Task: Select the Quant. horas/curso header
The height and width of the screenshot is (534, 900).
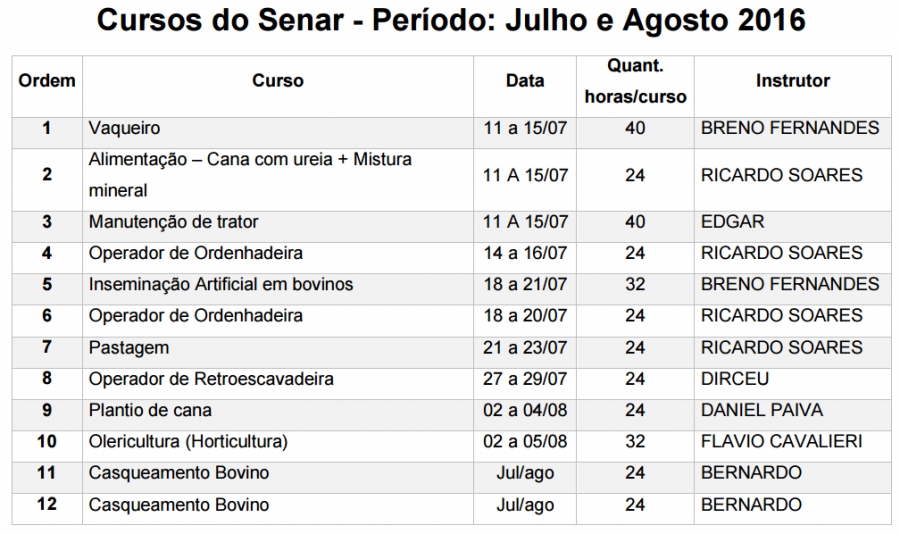Action: tap(635, 81)
